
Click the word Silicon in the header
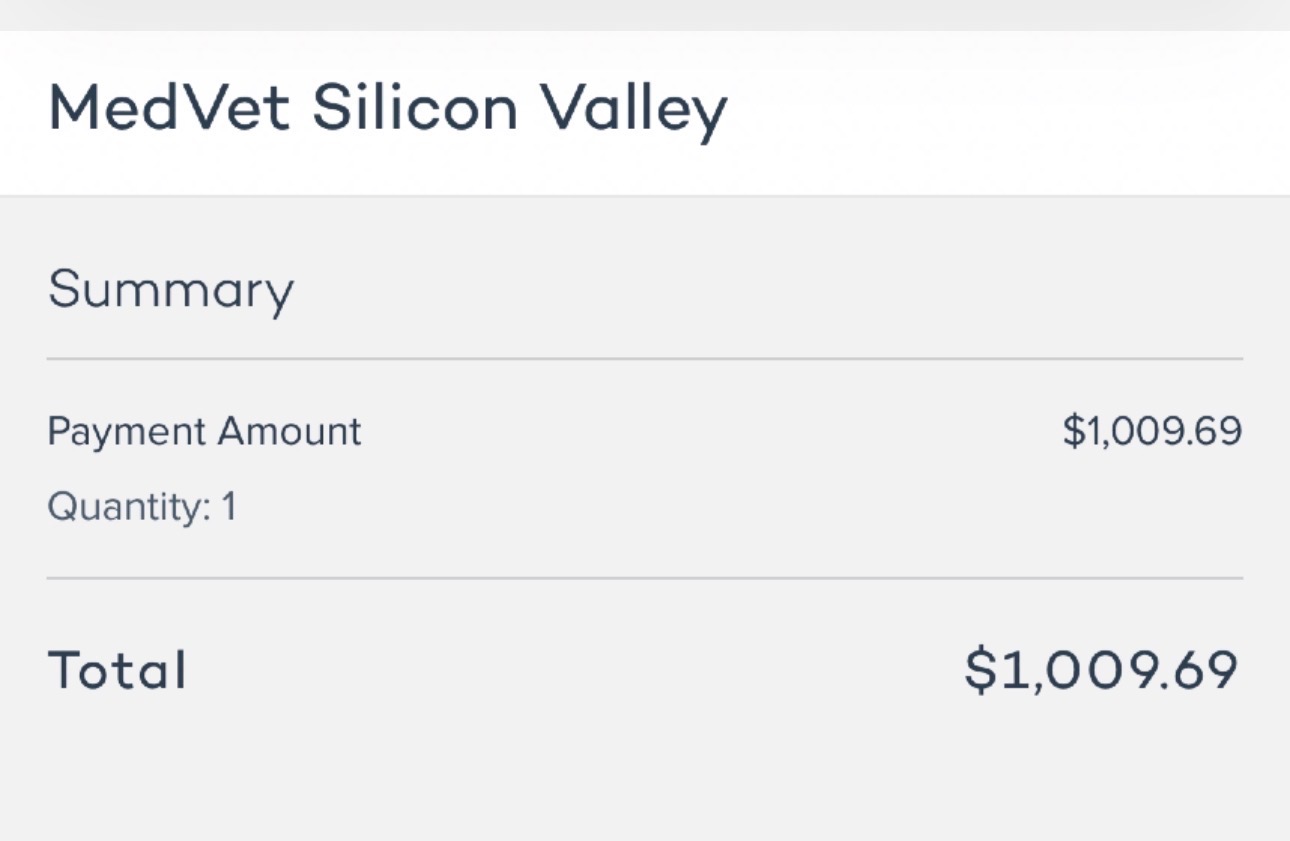415,108
